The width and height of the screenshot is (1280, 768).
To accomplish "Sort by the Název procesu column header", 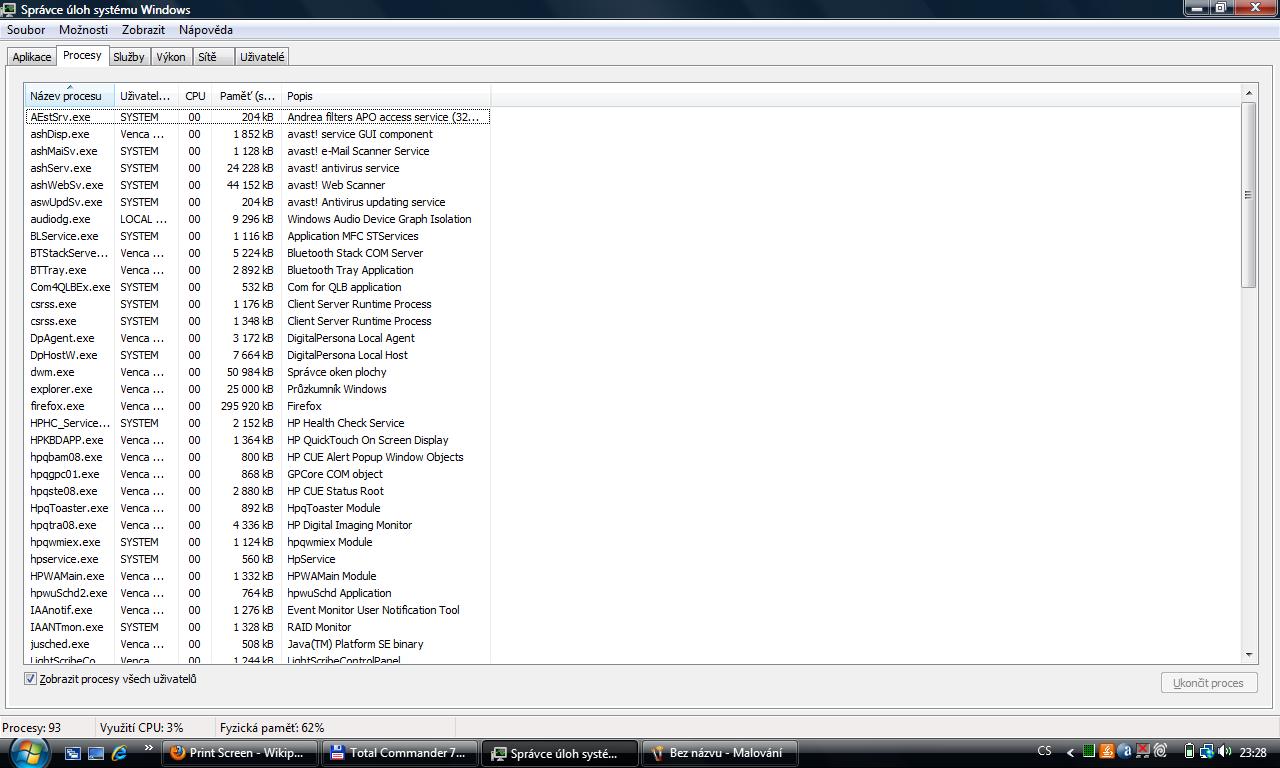I will [x=69, y=96].
